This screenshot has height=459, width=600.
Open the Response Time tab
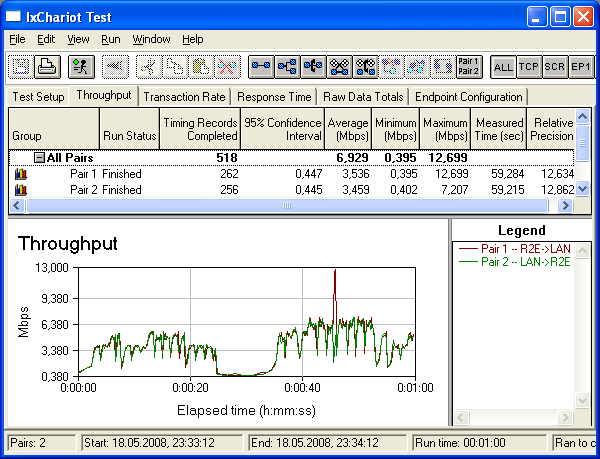pos(274,97)
